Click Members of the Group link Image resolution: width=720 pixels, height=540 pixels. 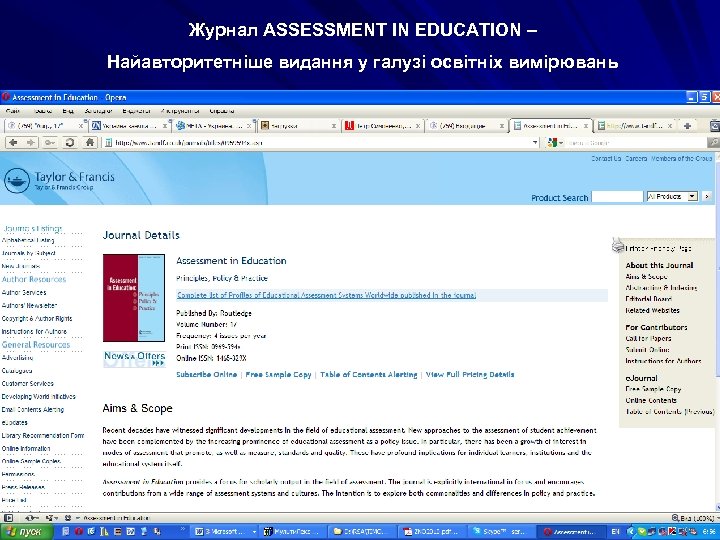(x=682, y=158)
